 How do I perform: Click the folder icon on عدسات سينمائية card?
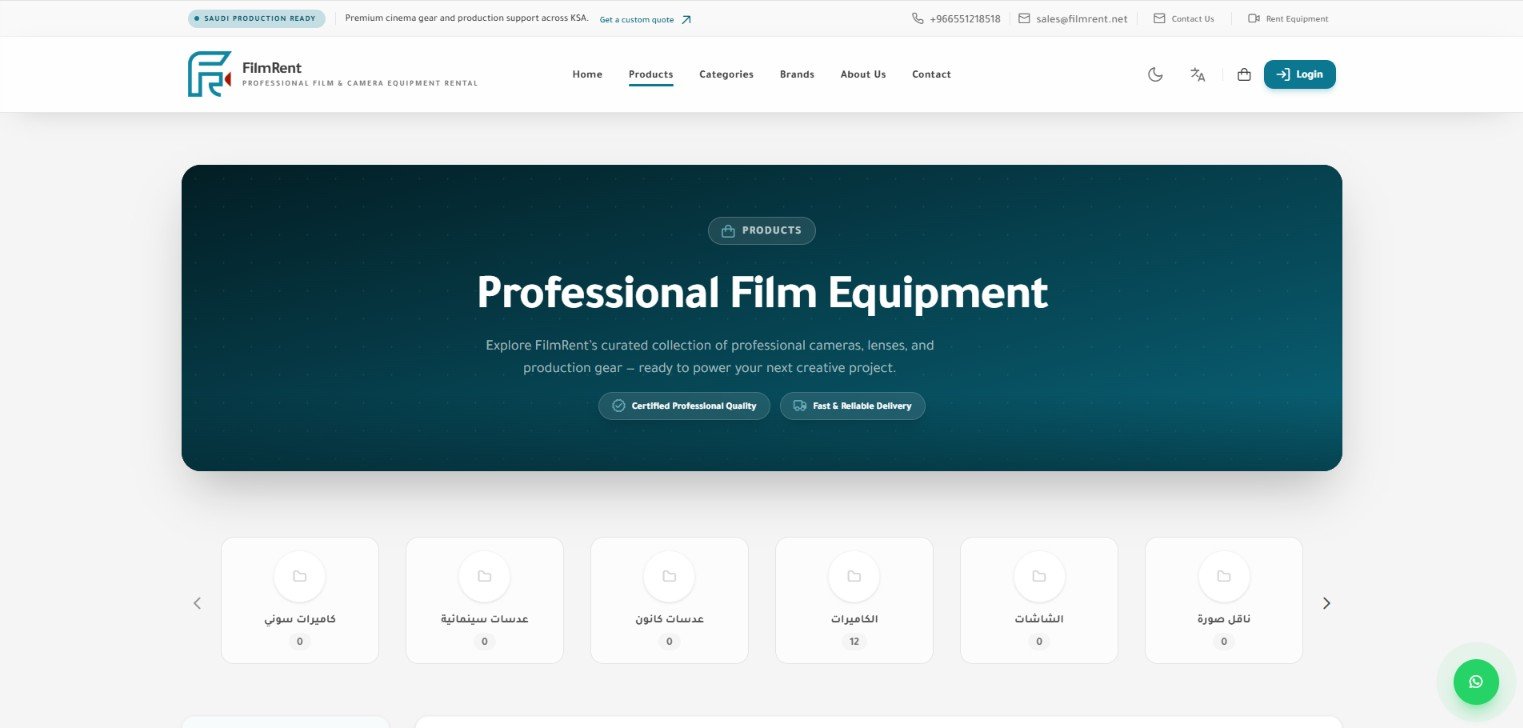(x=484, y=576)
